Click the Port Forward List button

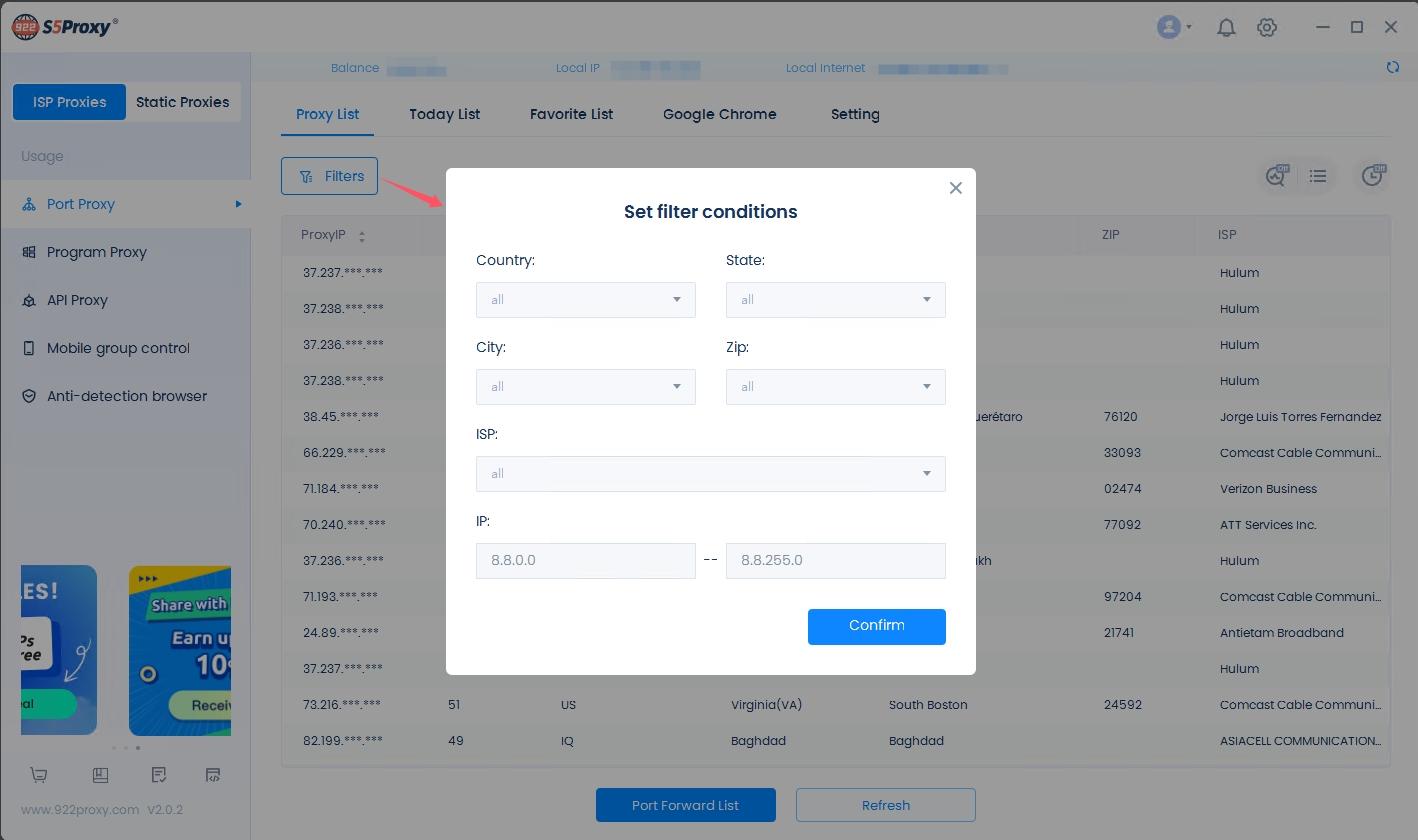click(685, 805)
